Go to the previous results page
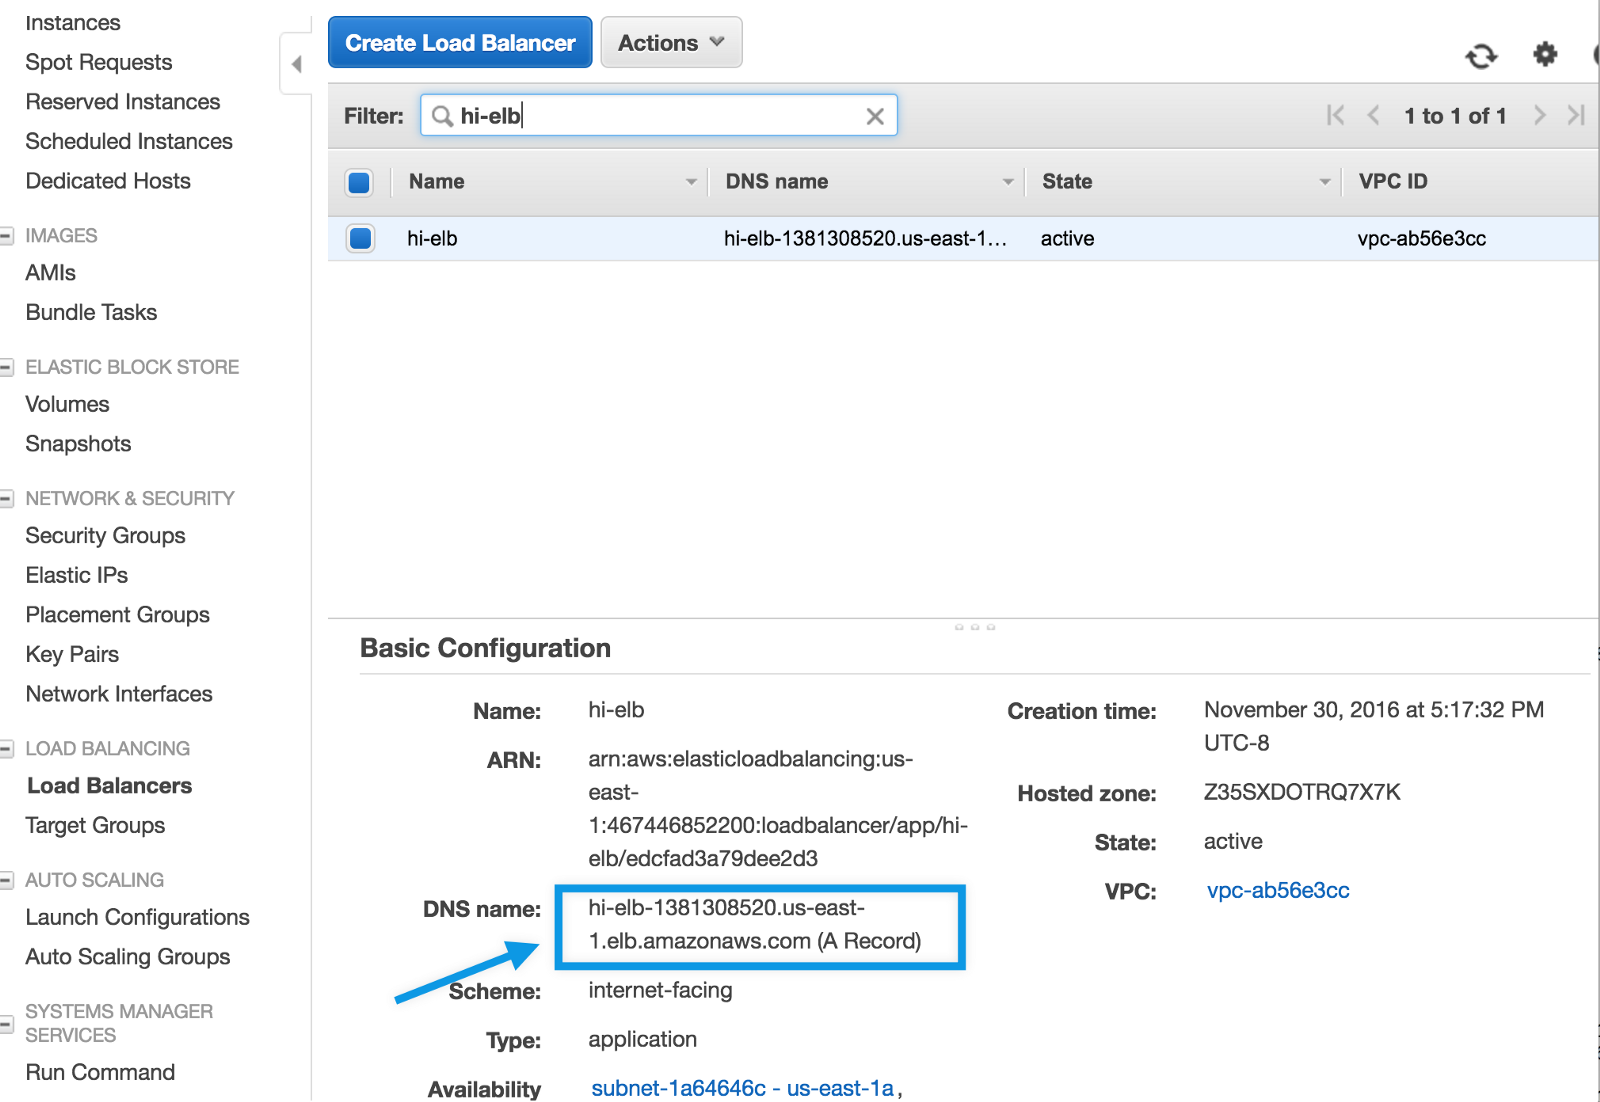The image size is (1600, 1102). click(1374, 116)
